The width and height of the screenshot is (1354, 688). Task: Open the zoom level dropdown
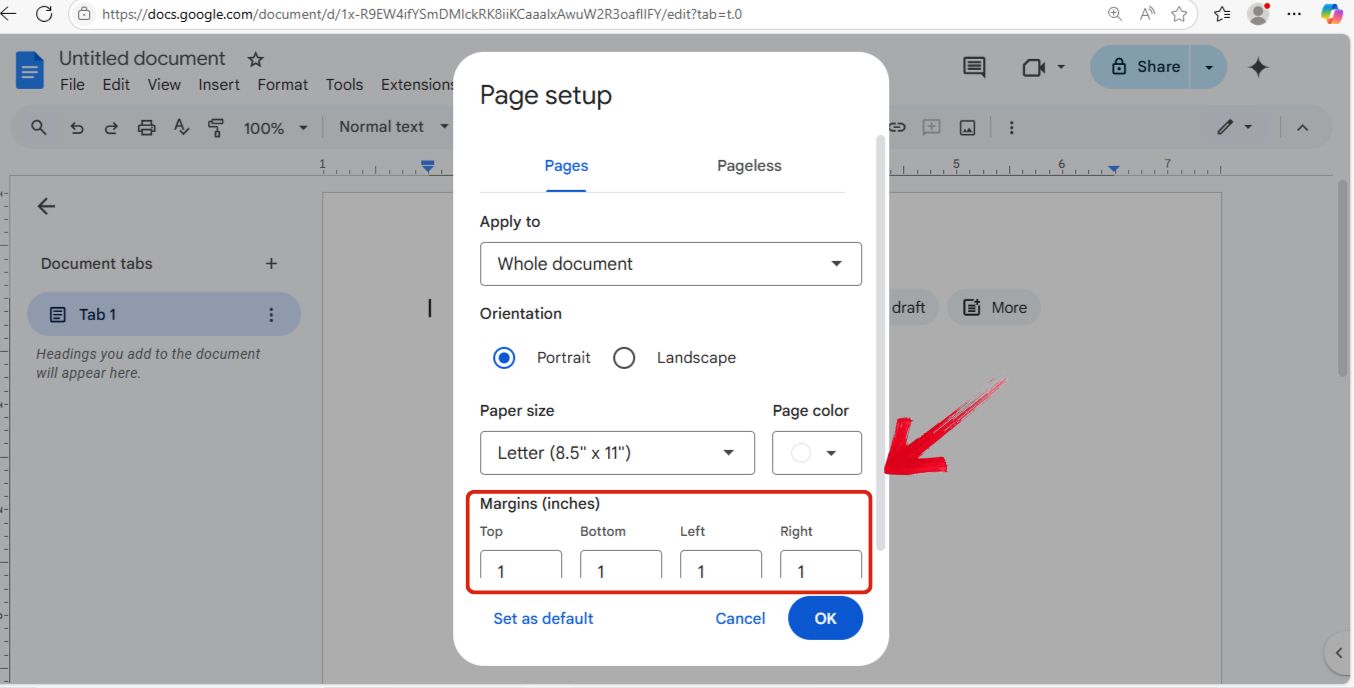[273, 127]
